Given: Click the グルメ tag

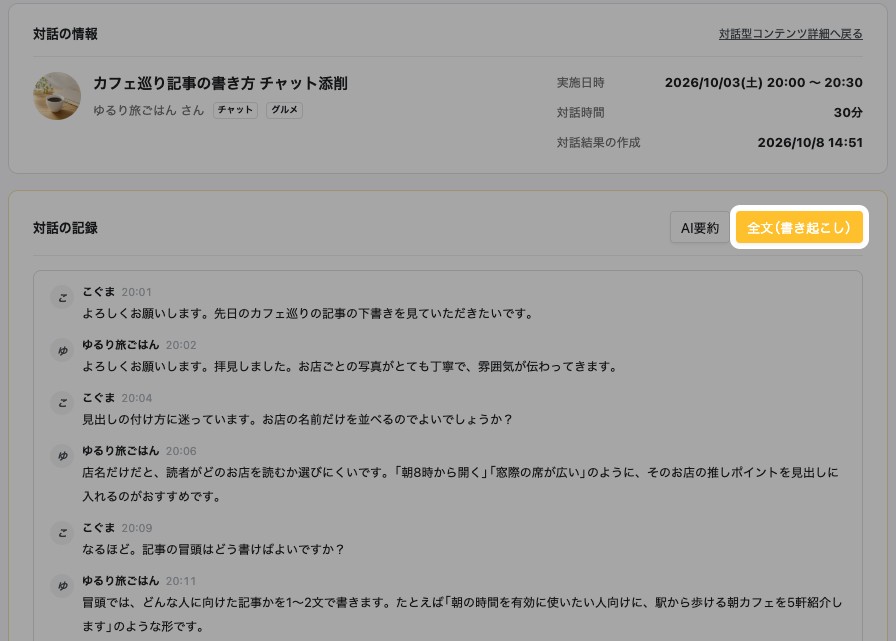Looking at the screenshot, I should [284, 110].
